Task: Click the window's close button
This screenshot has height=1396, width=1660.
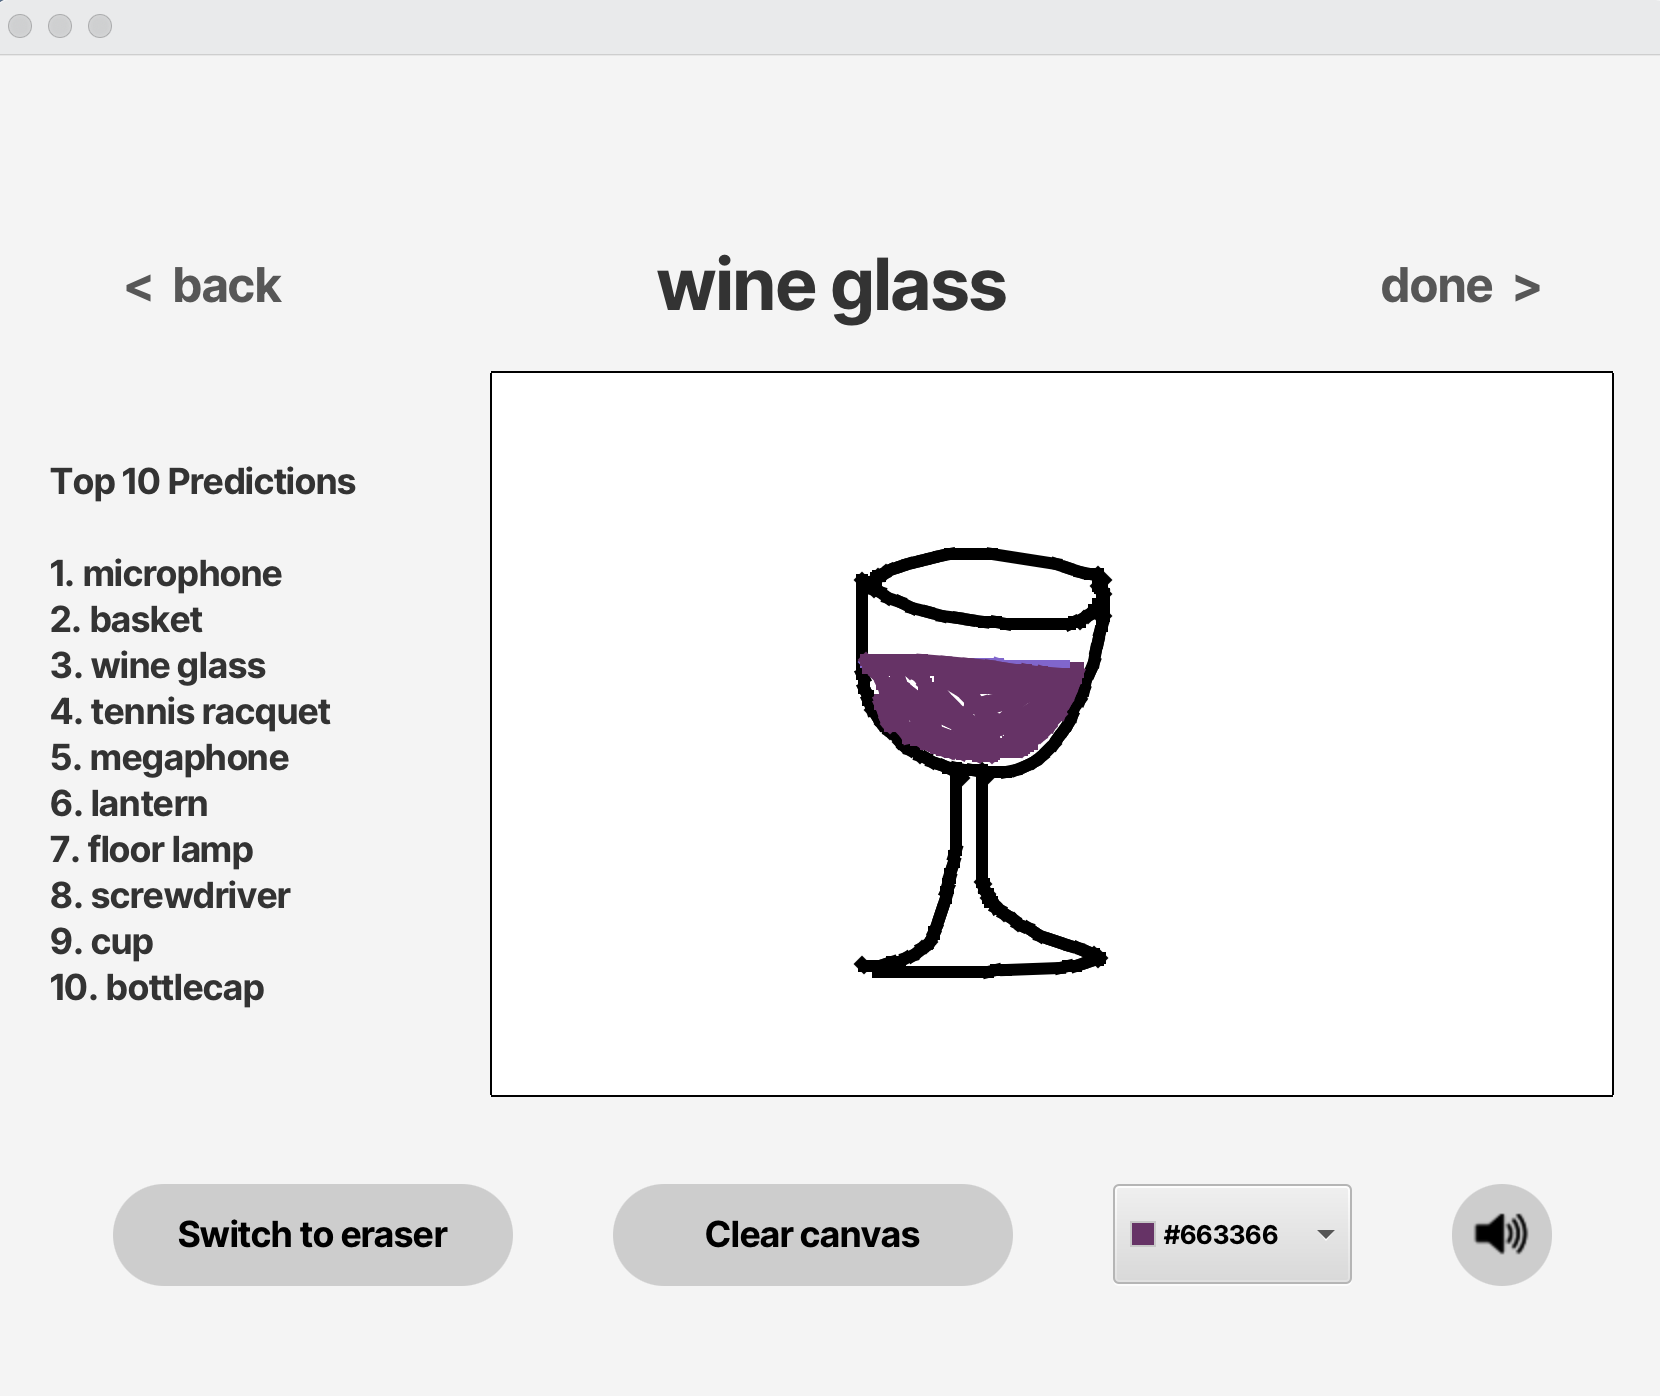Action: (18, 26)
